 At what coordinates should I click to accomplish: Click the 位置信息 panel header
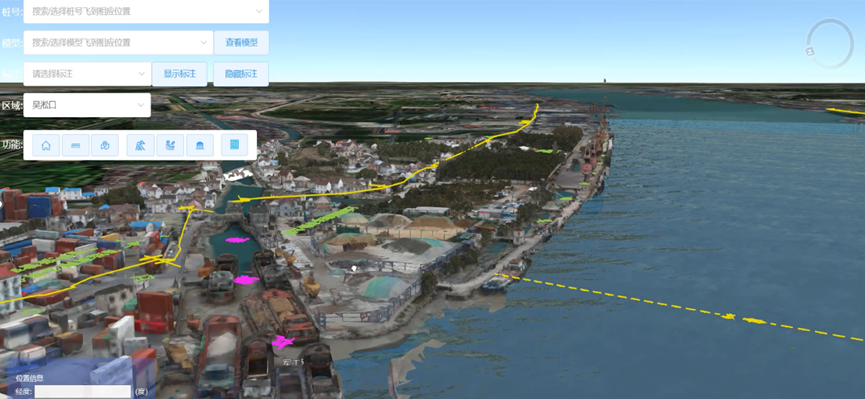pos(30,378)
